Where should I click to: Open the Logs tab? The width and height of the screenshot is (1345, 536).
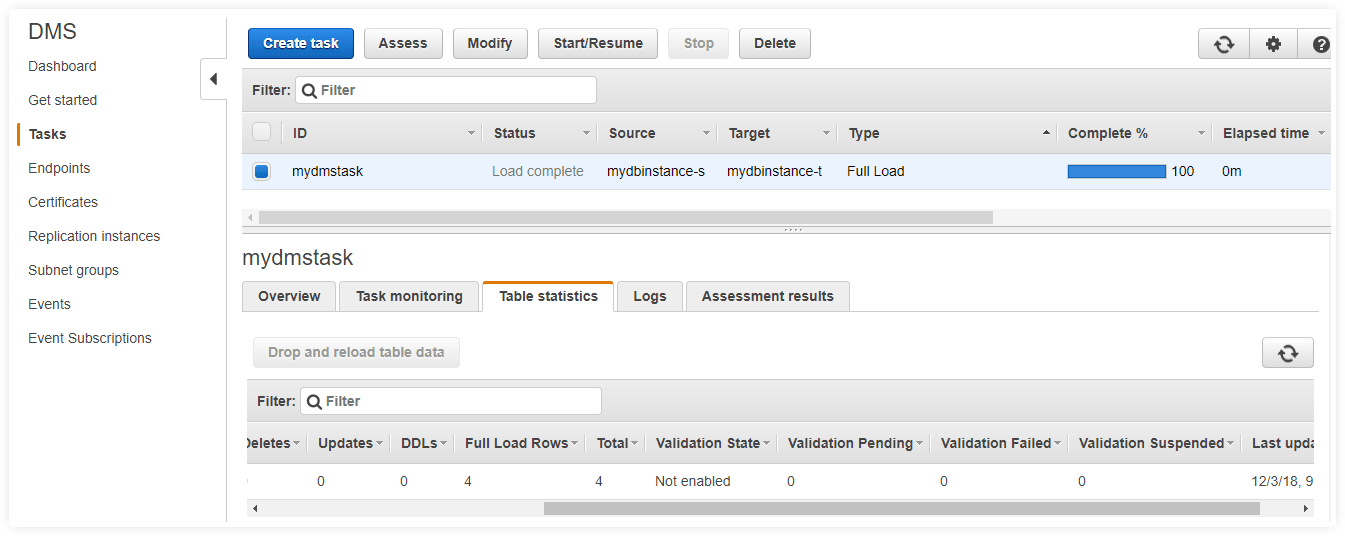(649, 297)
